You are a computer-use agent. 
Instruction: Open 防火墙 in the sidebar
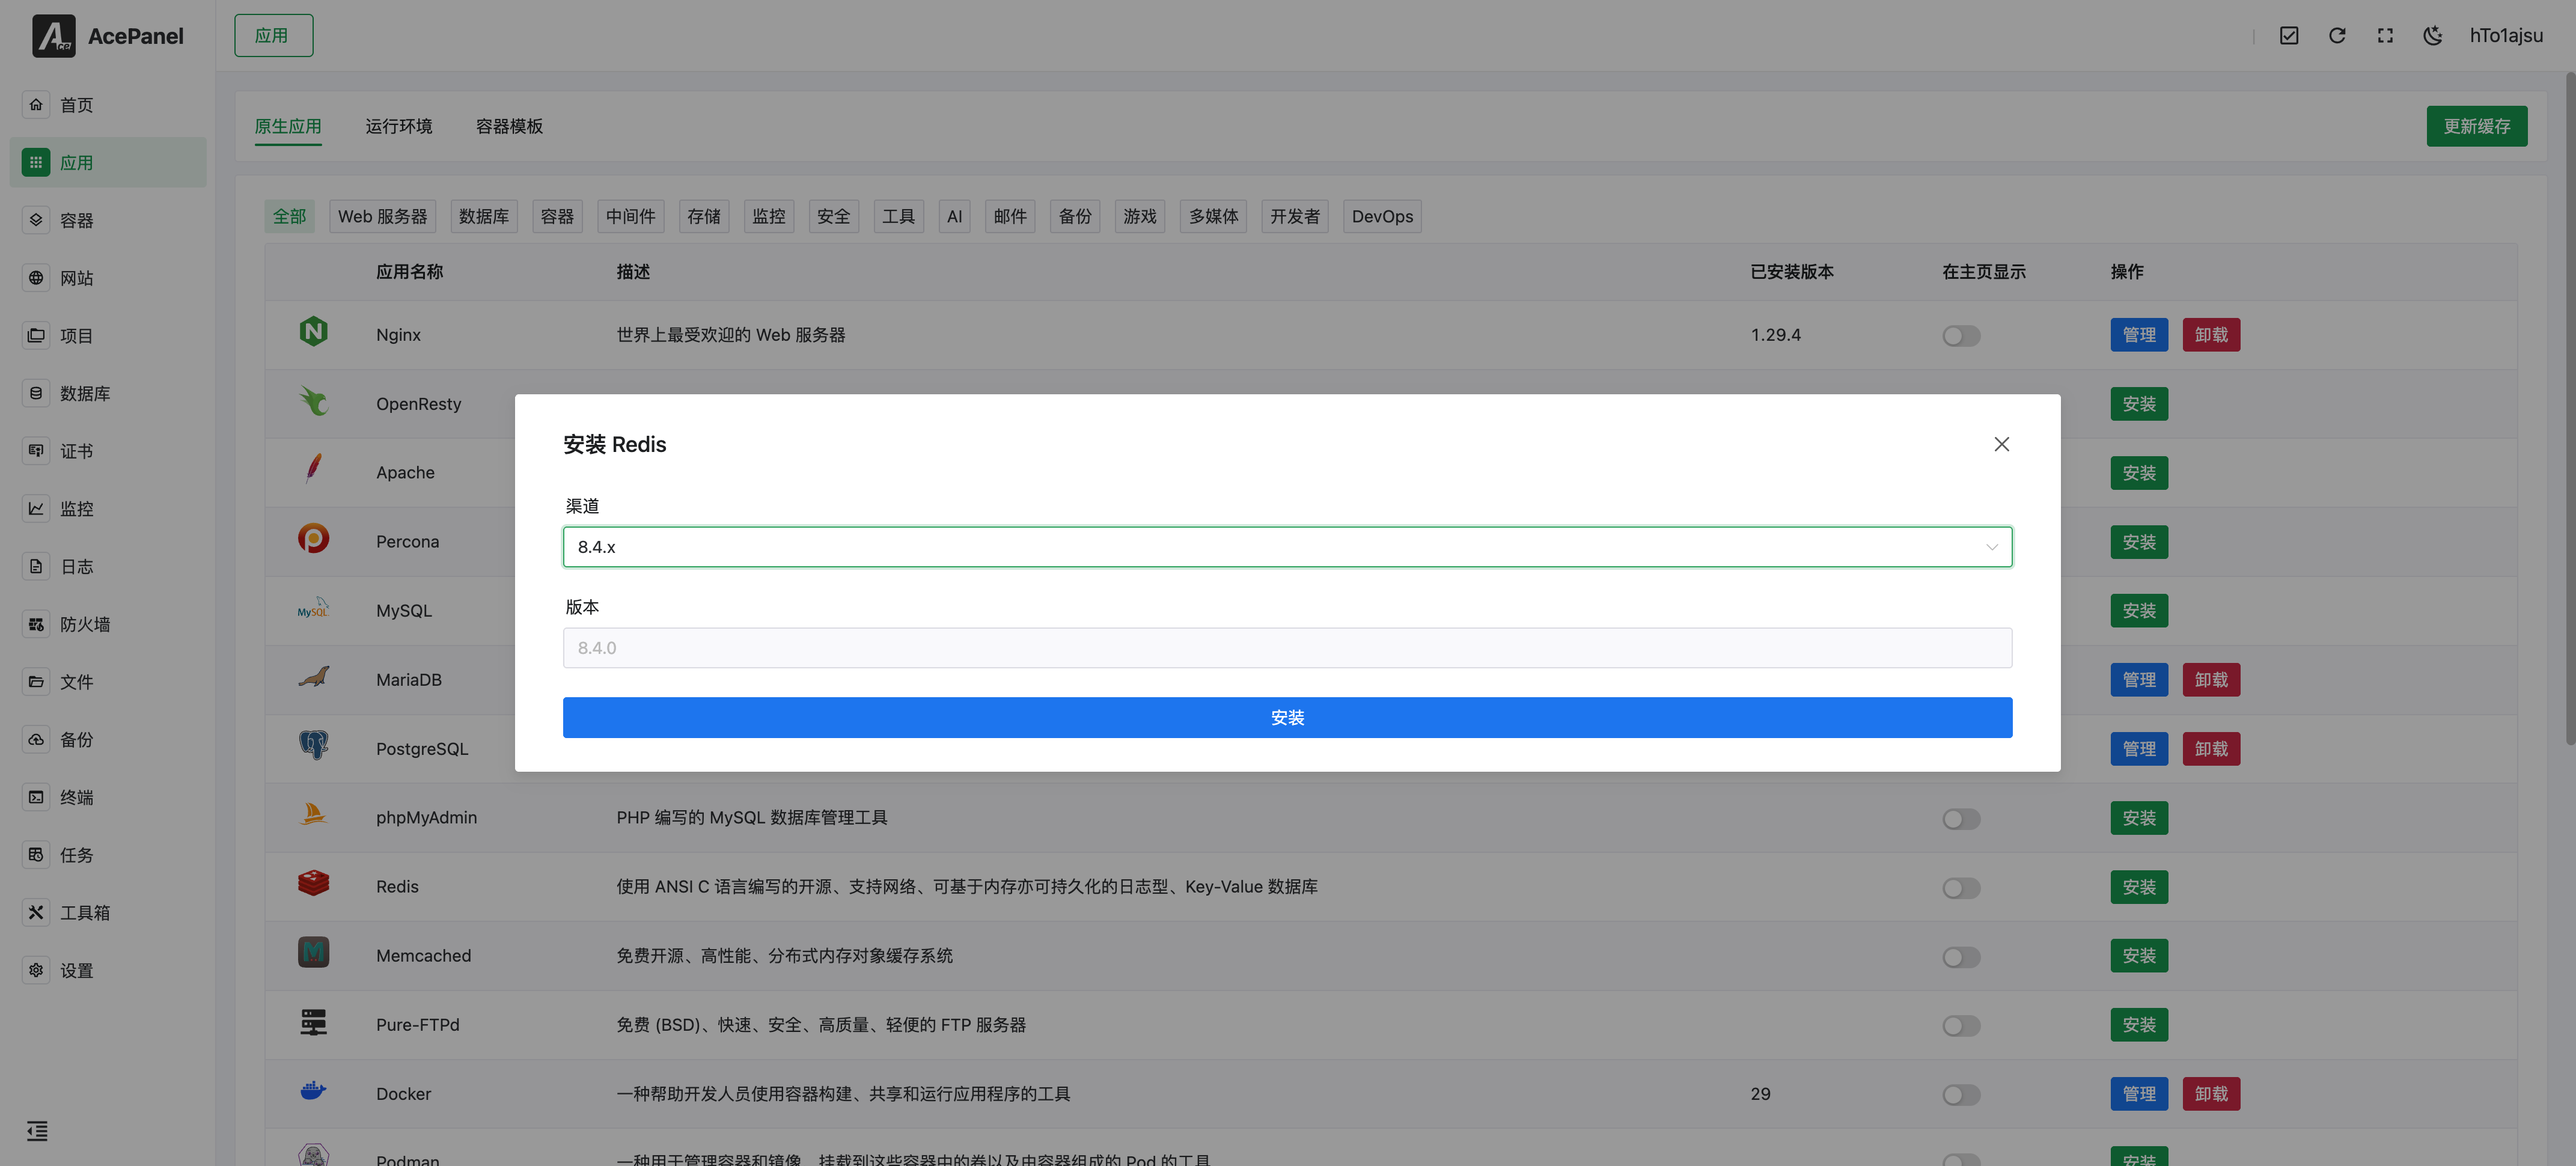tap(84, 624)
